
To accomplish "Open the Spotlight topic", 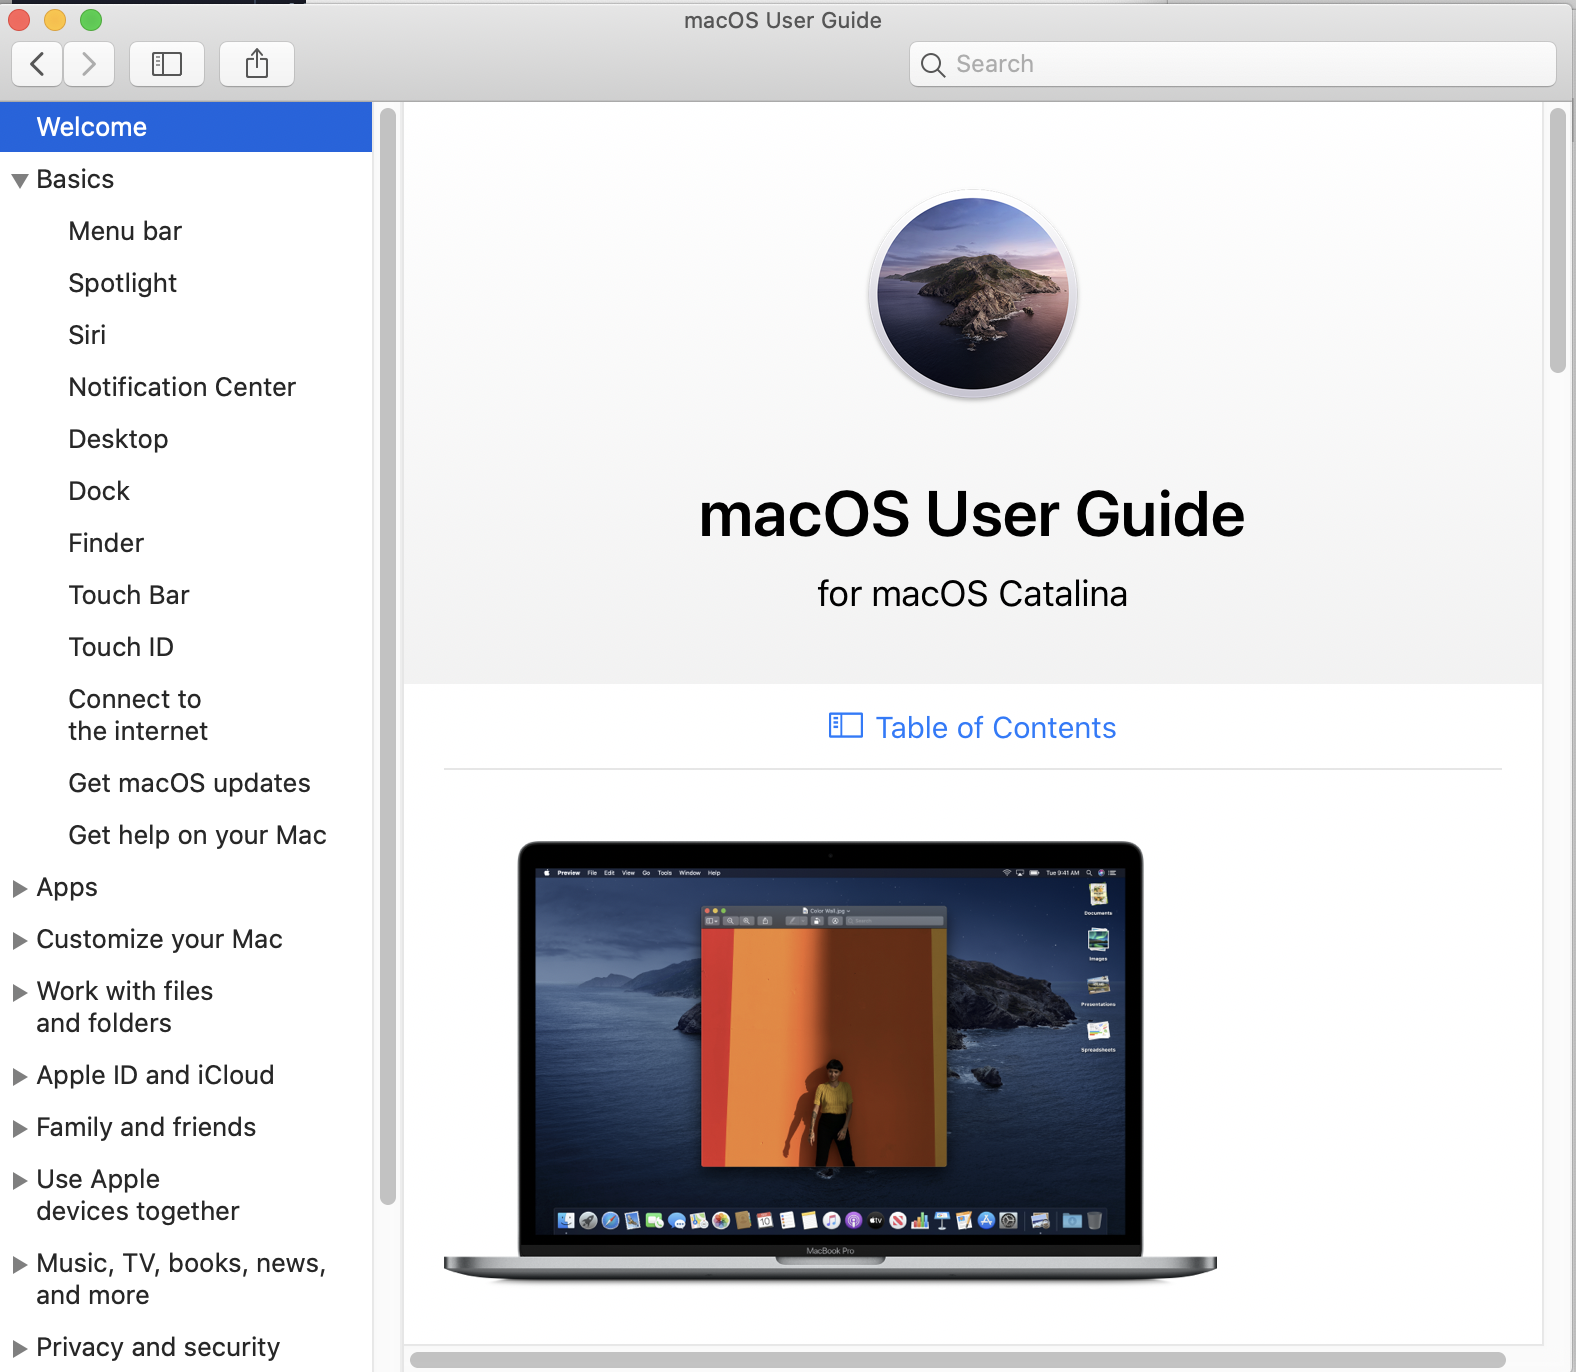I will click(123, 283).
